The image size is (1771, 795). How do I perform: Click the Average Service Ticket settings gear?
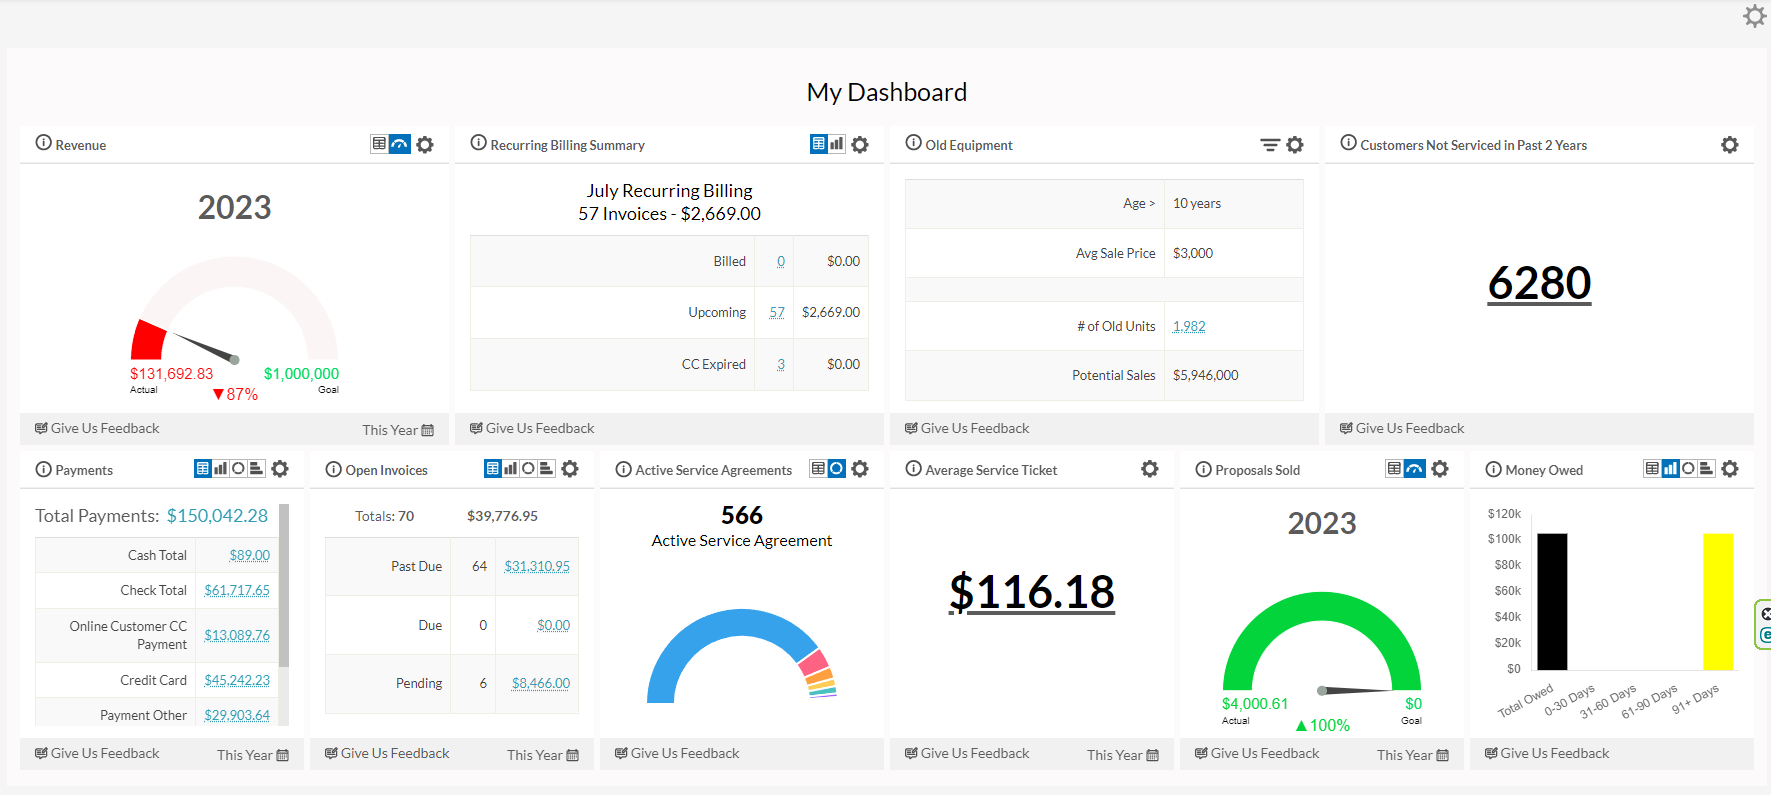click(x=1150, y=469)
